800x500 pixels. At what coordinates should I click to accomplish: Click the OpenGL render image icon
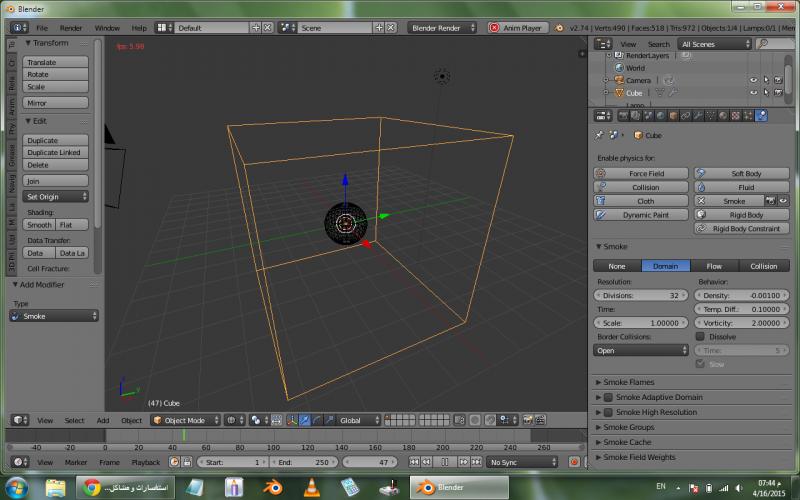tap(528, 420)
